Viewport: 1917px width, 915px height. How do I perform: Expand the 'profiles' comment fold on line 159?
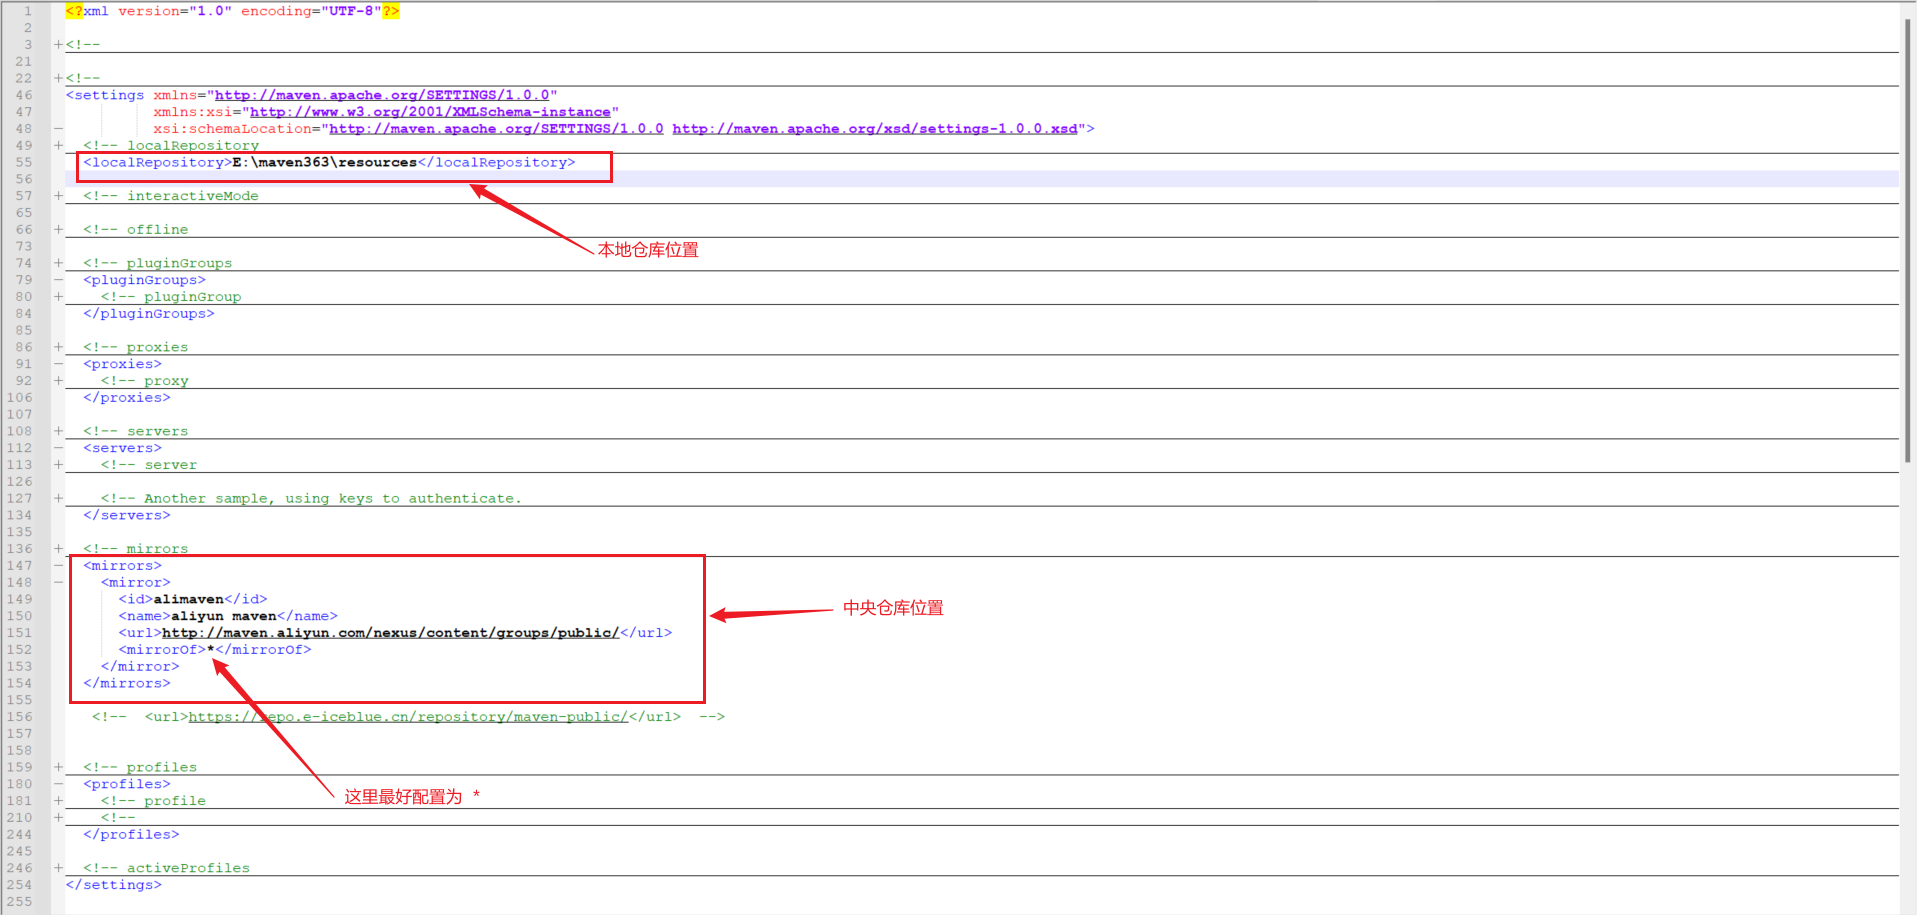click(x=58, y=767)
